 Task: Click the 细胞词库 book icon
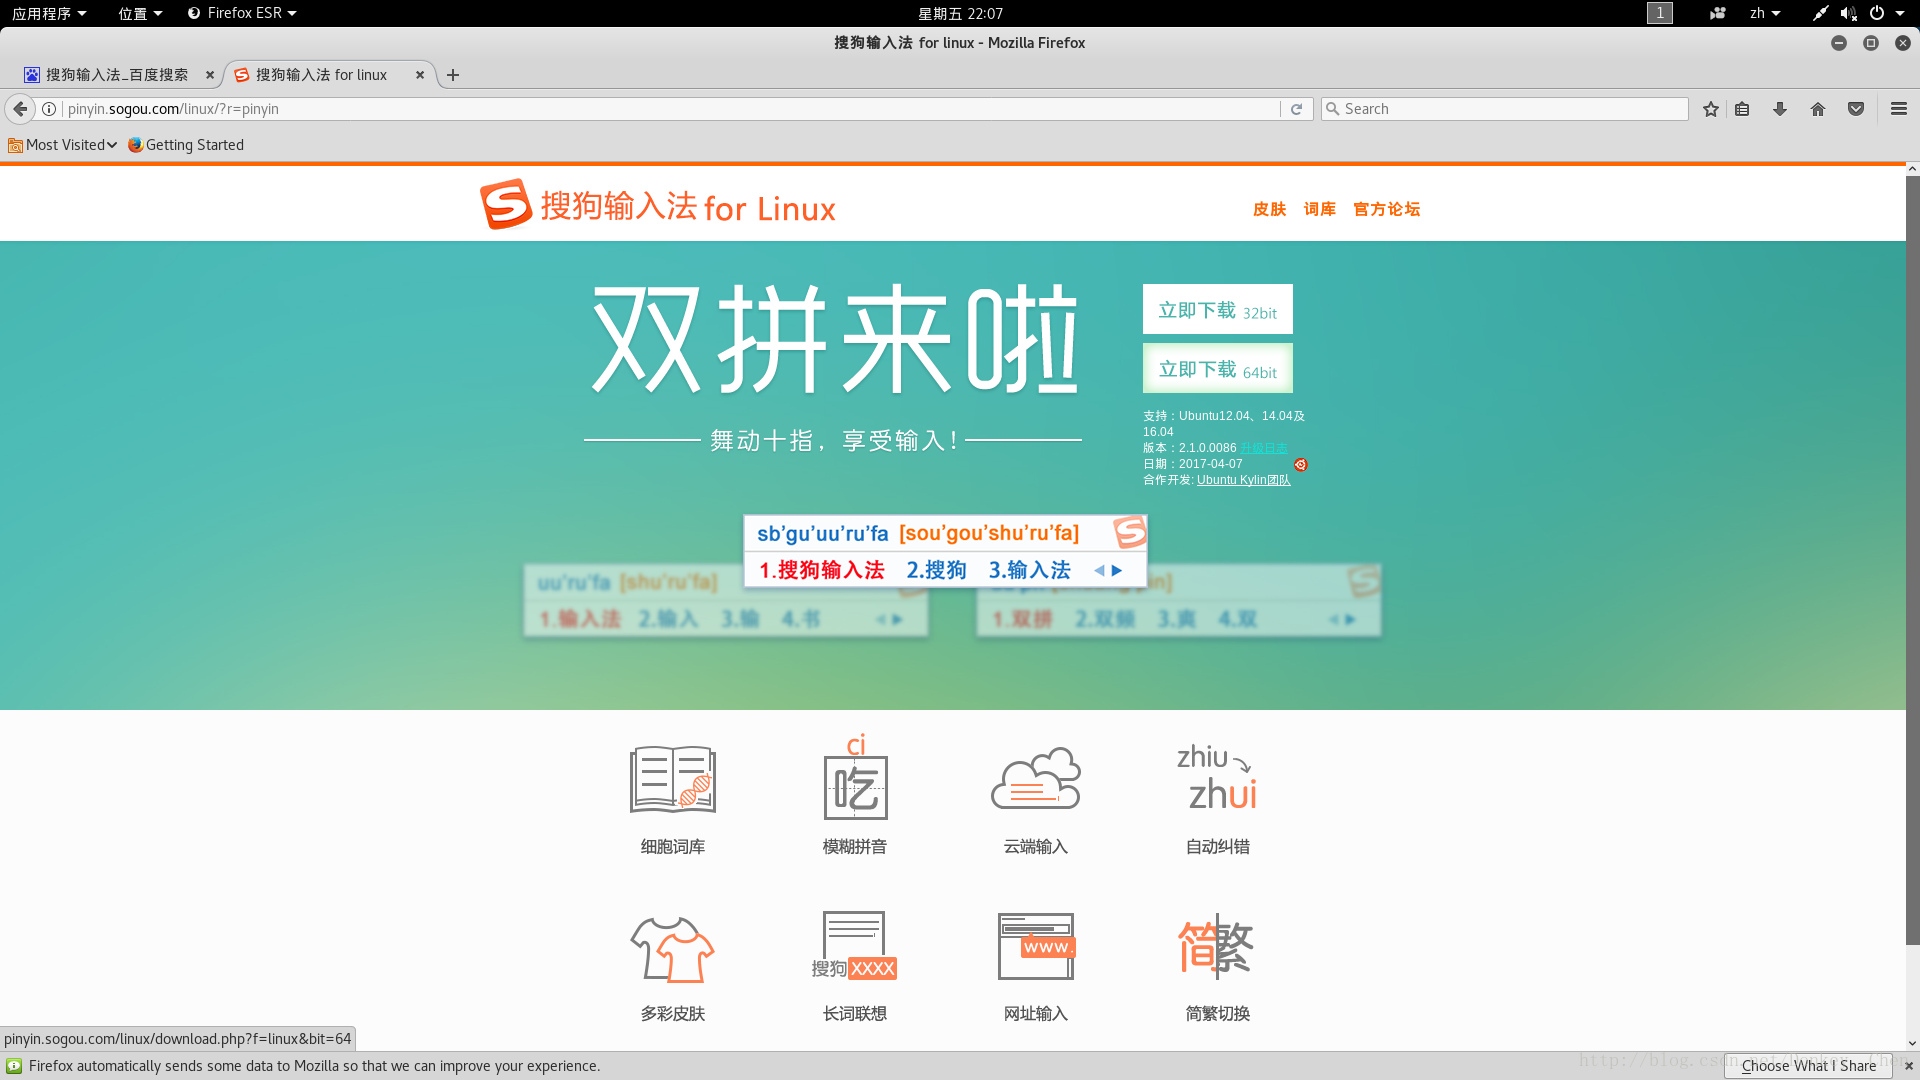(x=673, y=779)
